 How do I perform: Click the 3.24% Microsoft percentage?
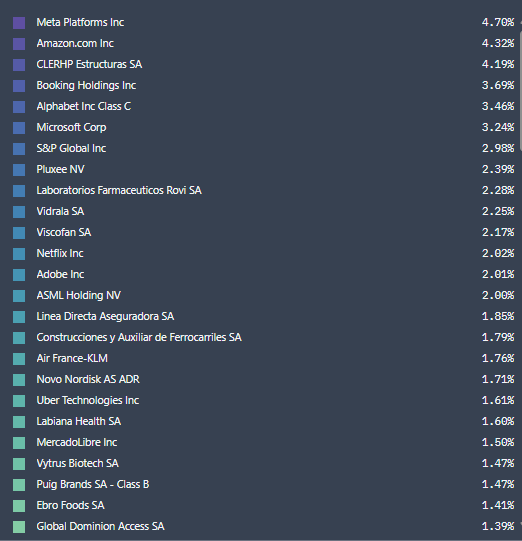point(498,128)
